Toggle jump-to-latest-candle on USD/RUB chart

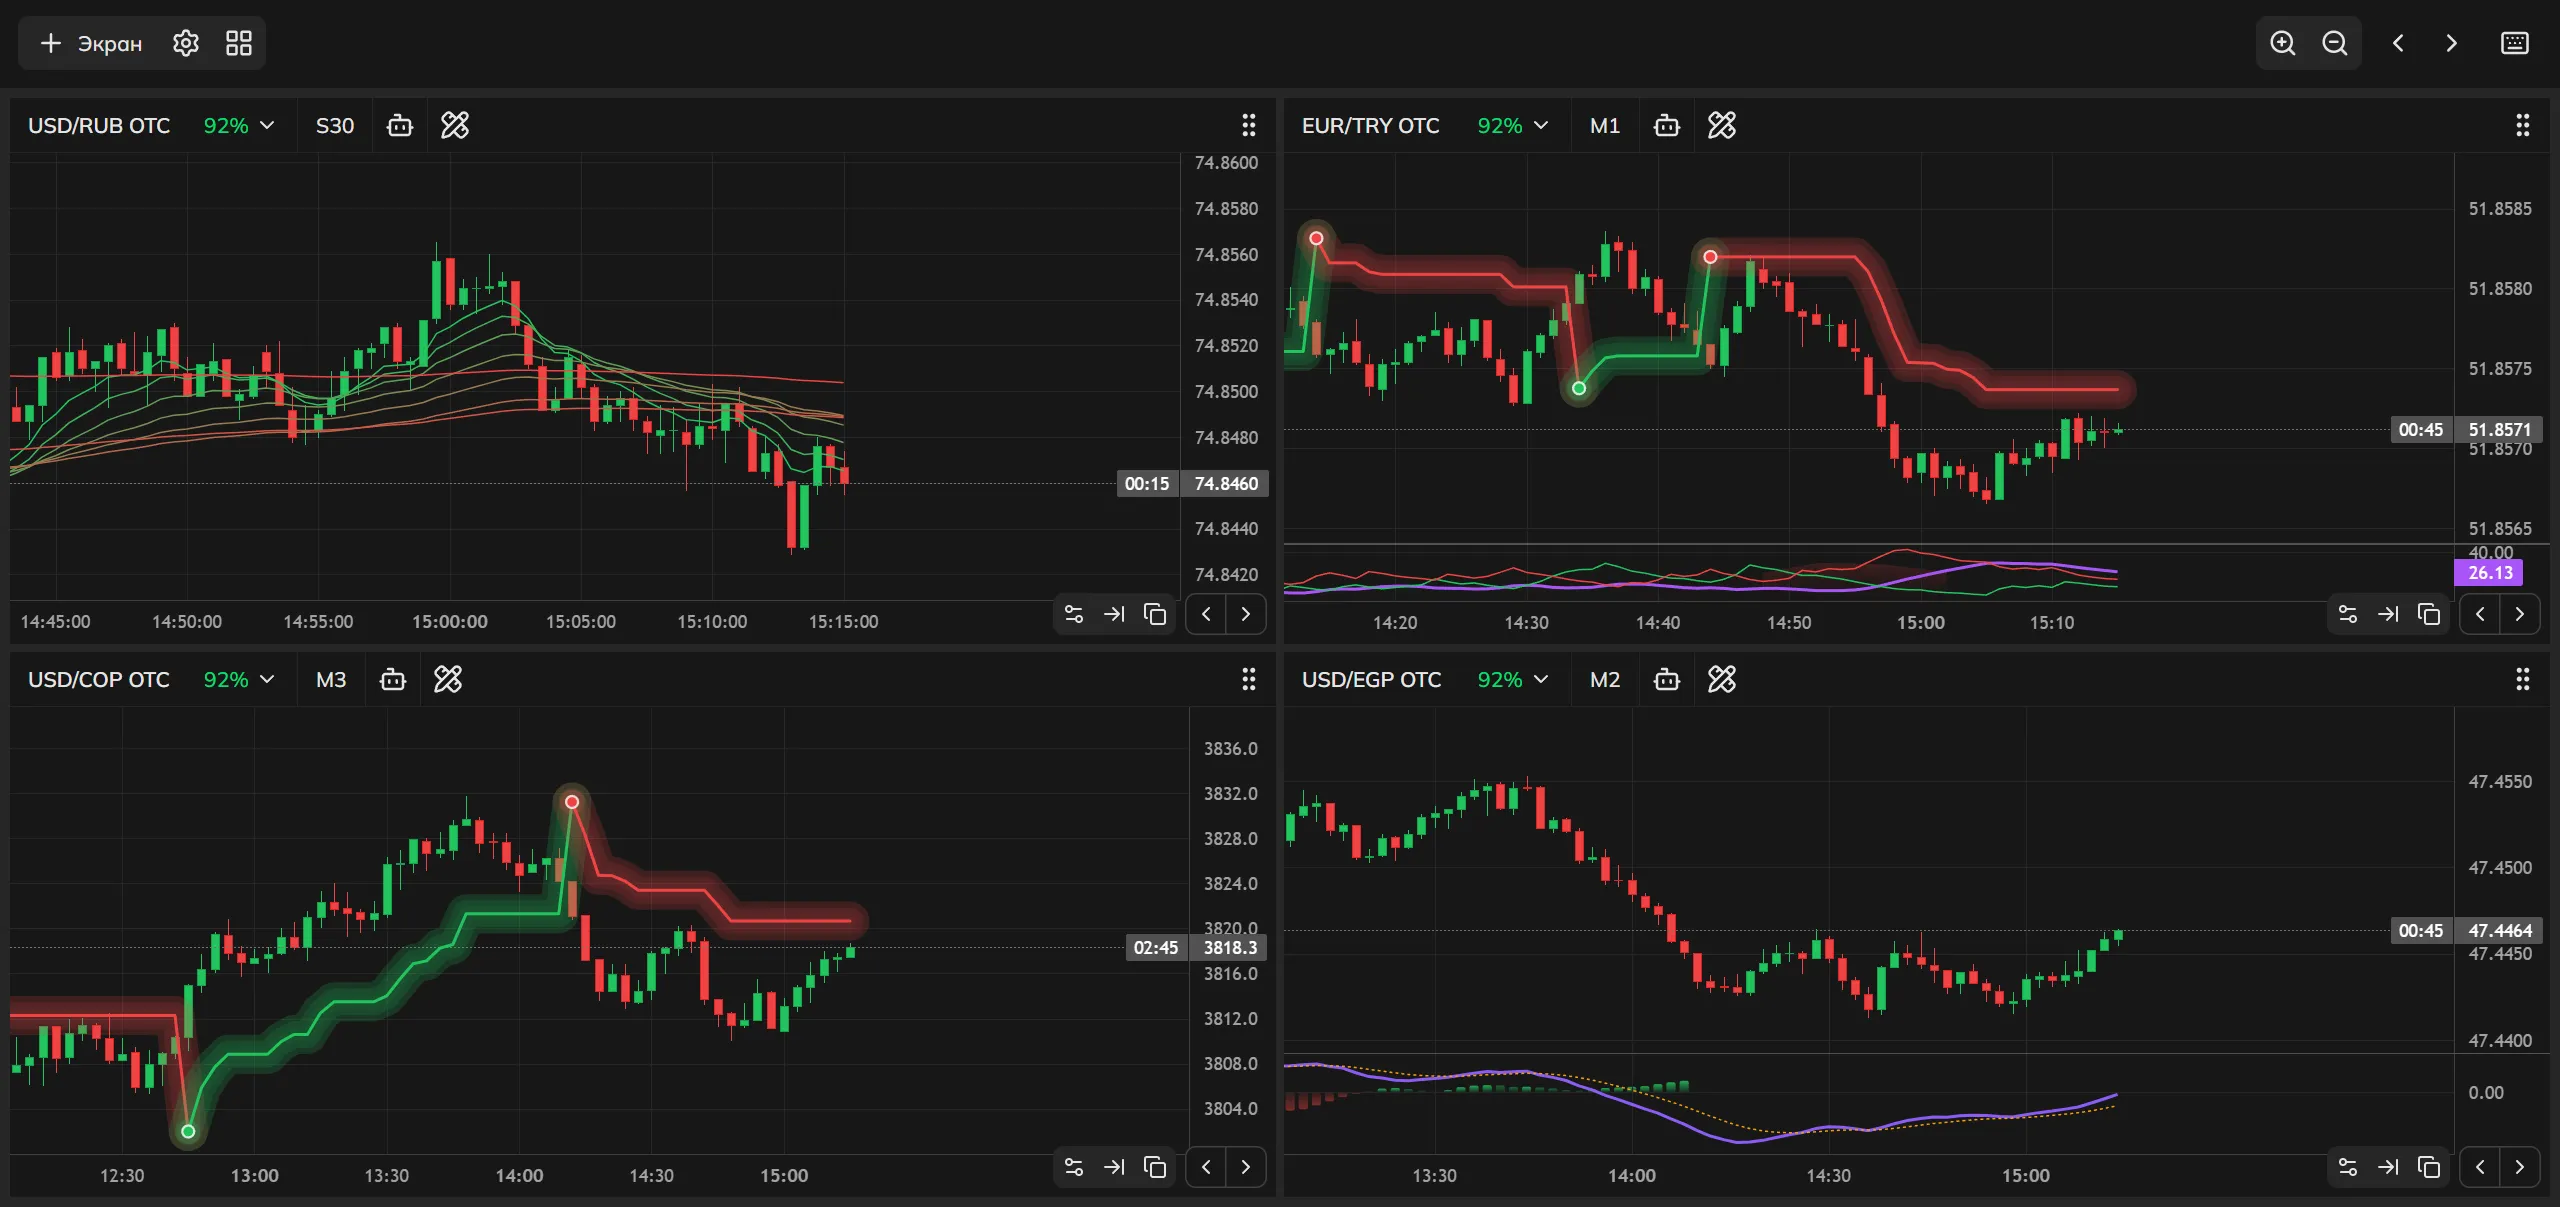[x=1115, y=614]
